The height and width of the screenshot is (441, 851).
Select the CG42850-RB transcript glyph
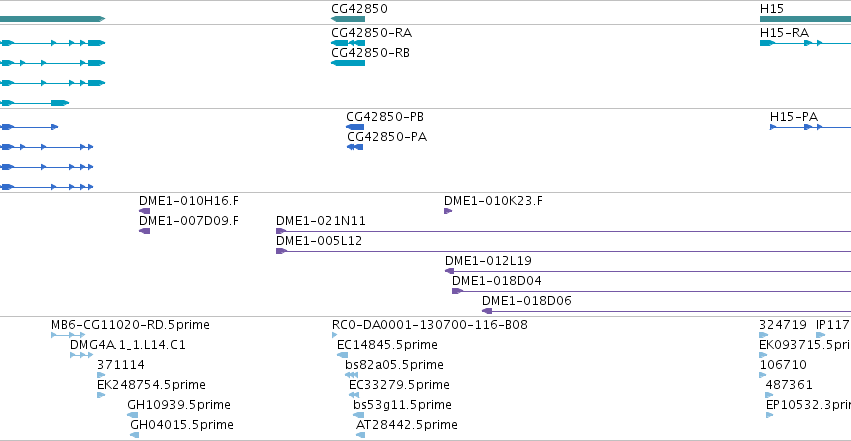(x=348, y=63)
